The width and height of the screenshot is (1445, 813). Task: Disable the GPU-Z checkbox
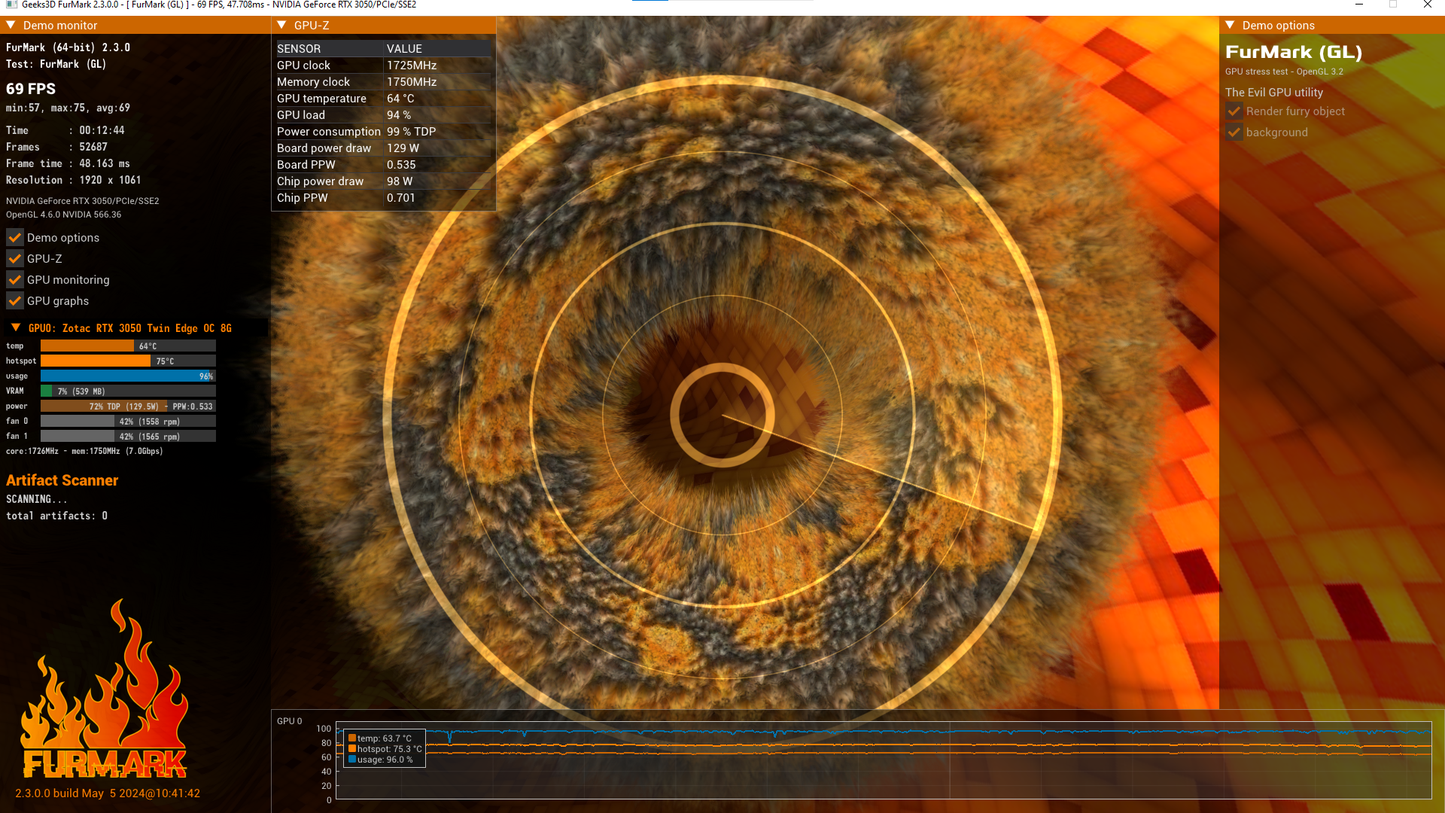pyautogui.click(x=15, y=259)
